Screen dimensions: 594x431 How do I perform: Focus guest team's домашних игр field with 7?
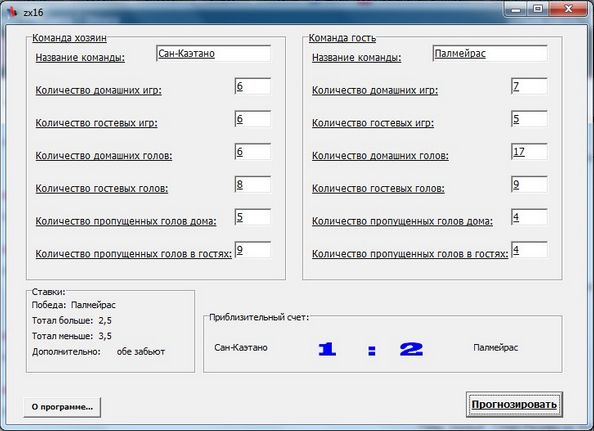click(529, 86)
